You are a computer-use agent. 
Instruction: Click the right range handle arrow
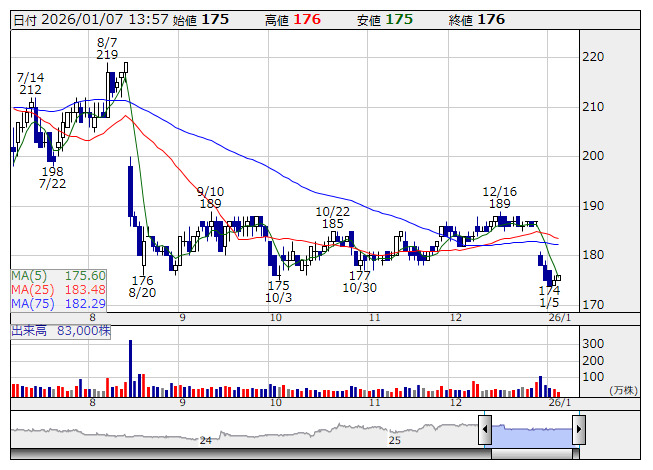(x=579, y=429)
